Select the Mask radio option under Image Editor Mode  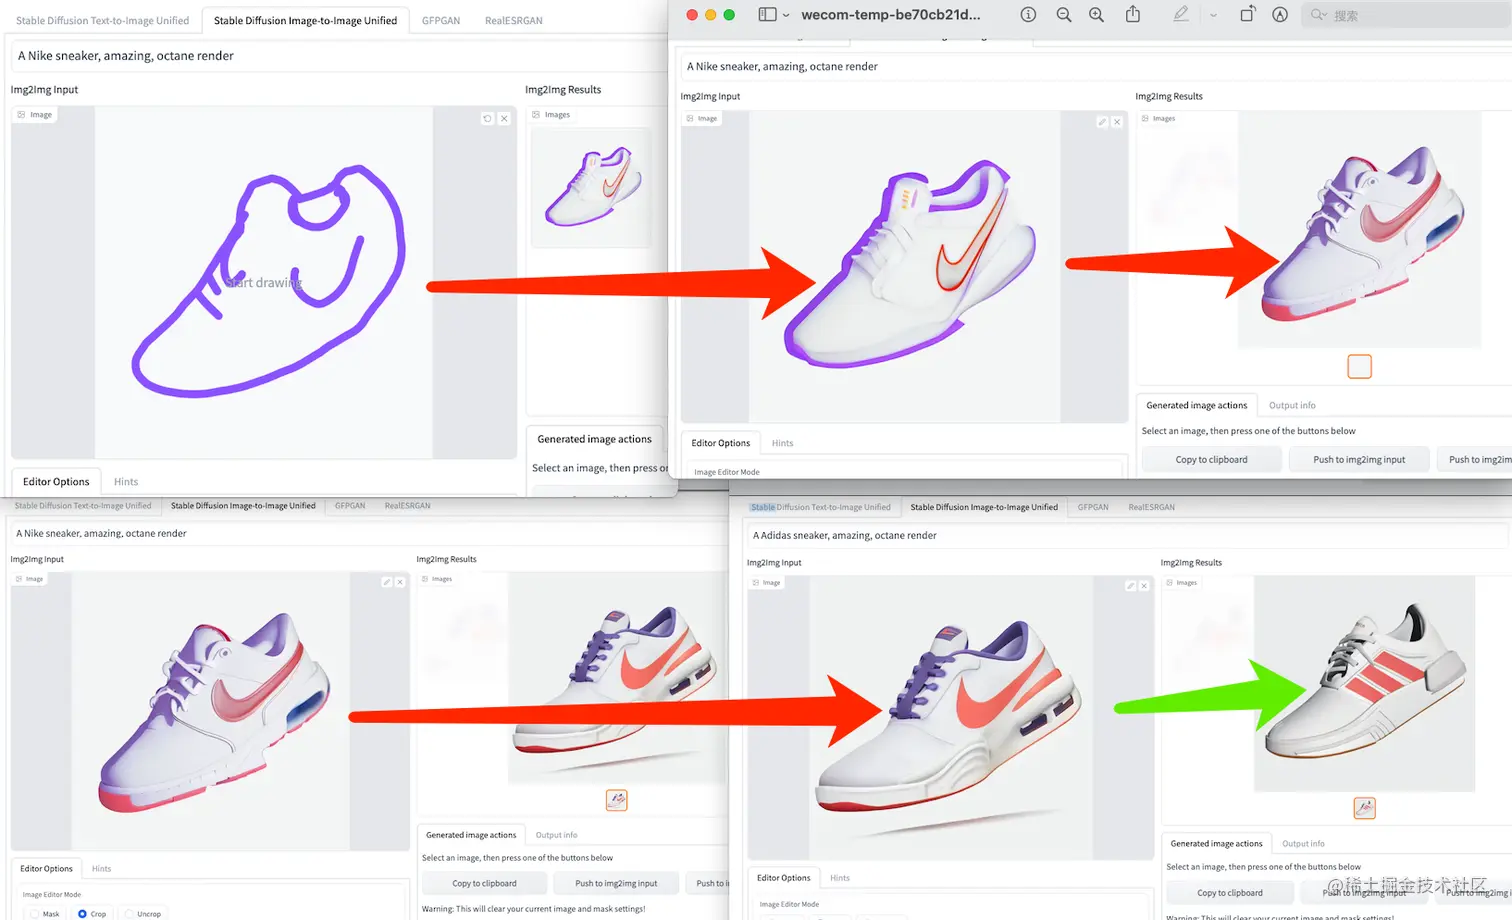coord(45,914)
